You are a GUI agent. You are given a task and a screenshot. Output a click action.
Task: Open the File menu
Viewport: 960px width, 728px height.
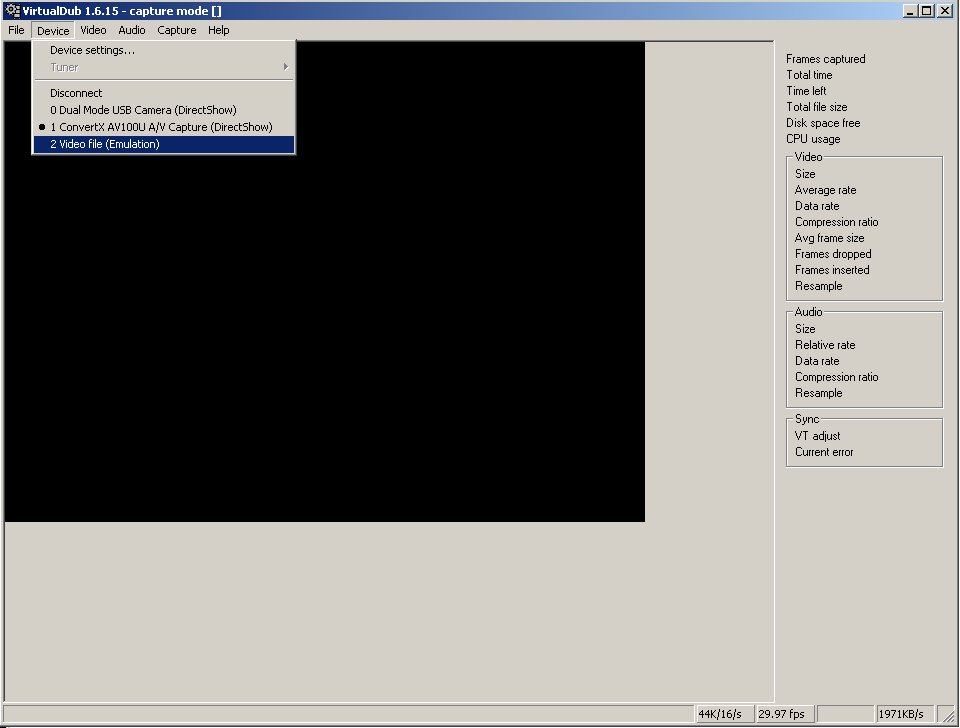coord(16,30)
